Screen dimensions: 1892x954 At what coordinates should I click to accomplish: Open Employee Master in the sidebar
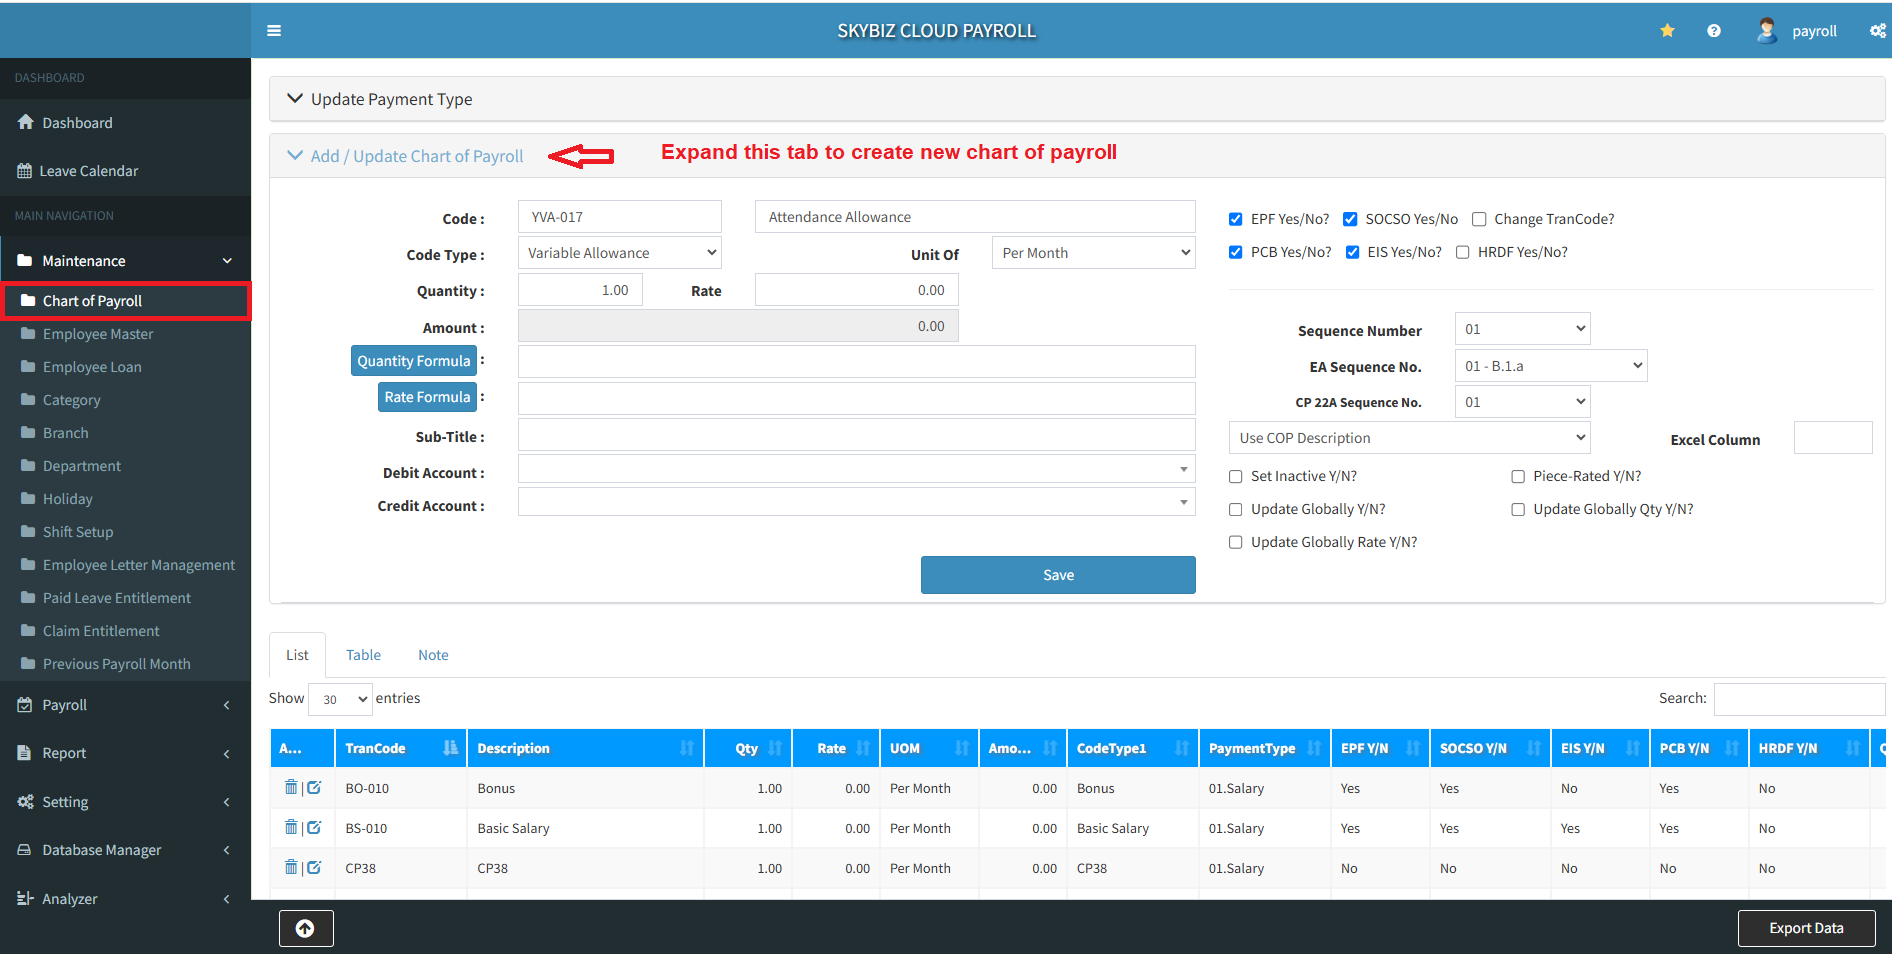click(98, 334)
